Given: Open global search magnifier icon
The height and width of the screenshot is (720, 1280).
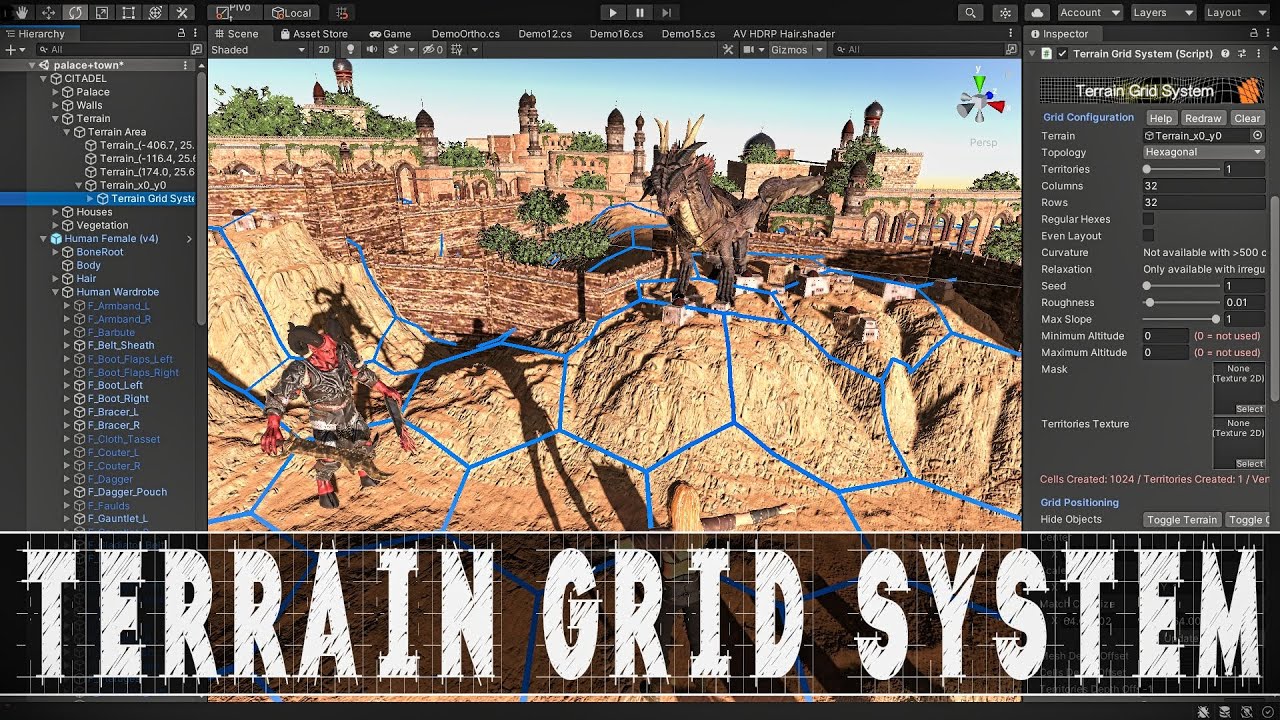Looking at the screenshot, I should click(970, 13).
